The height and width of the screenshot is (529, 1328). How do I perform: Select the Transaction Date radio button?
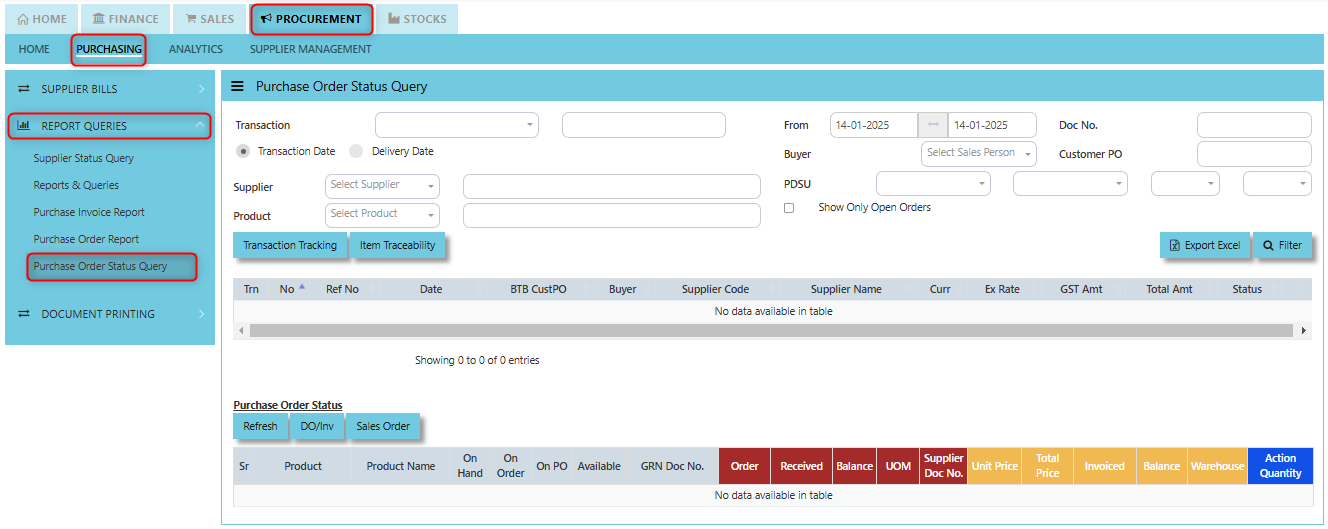243,151
